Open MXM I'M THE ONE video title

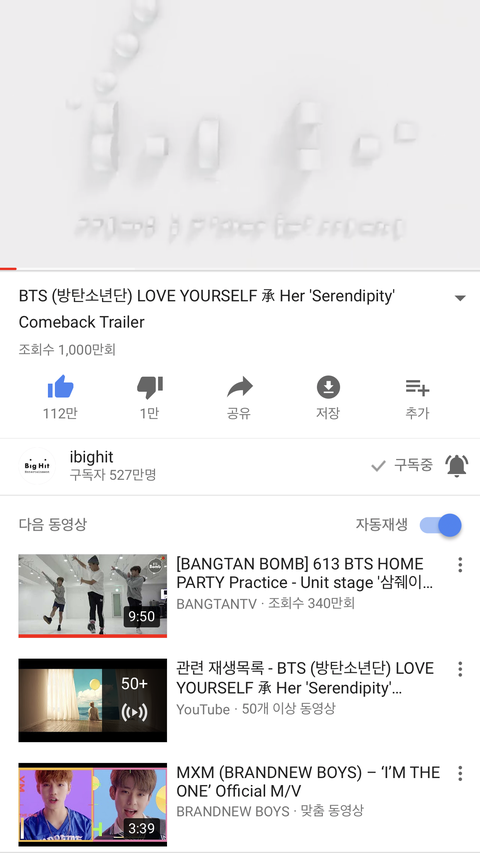pos(308,782)
